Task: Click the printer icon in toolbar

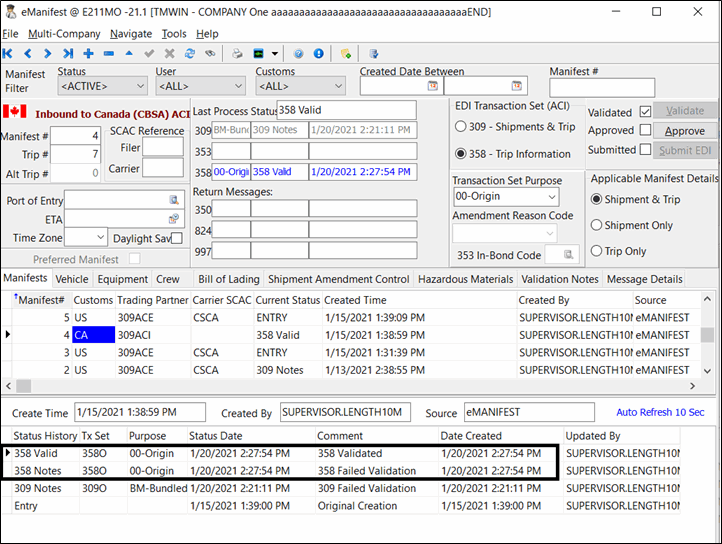Action: 238,53
